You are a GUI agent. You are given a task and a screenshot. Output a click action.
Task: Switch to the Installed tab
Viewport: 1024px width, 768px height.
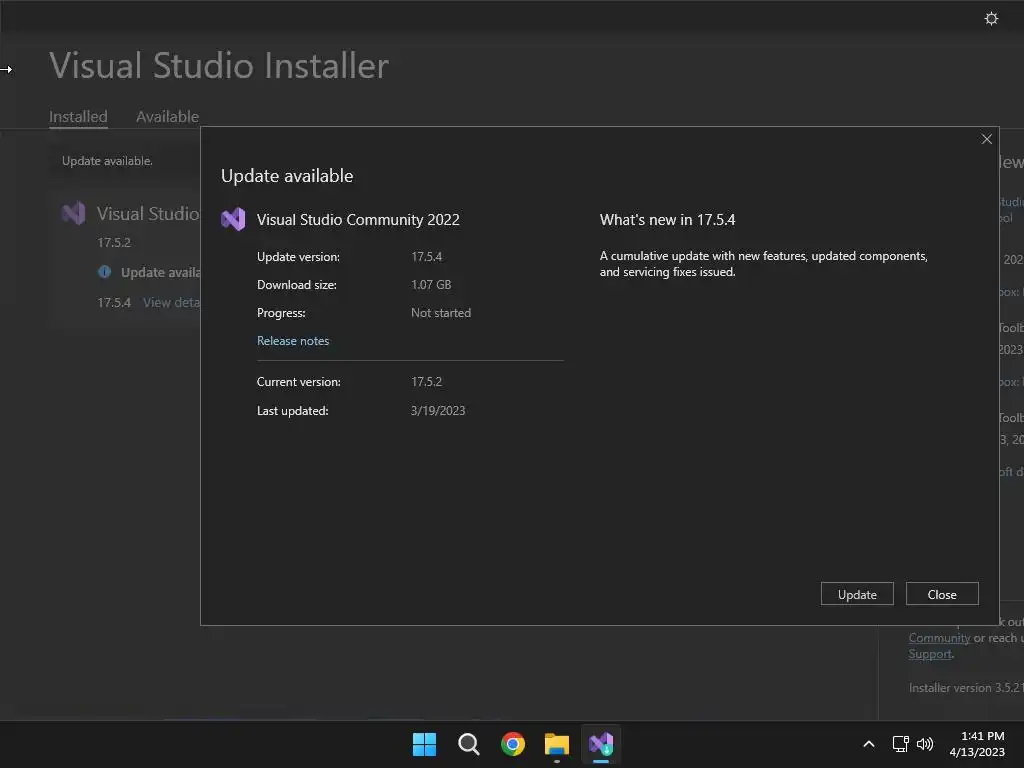pyautogui.click(x=78, y=117)
